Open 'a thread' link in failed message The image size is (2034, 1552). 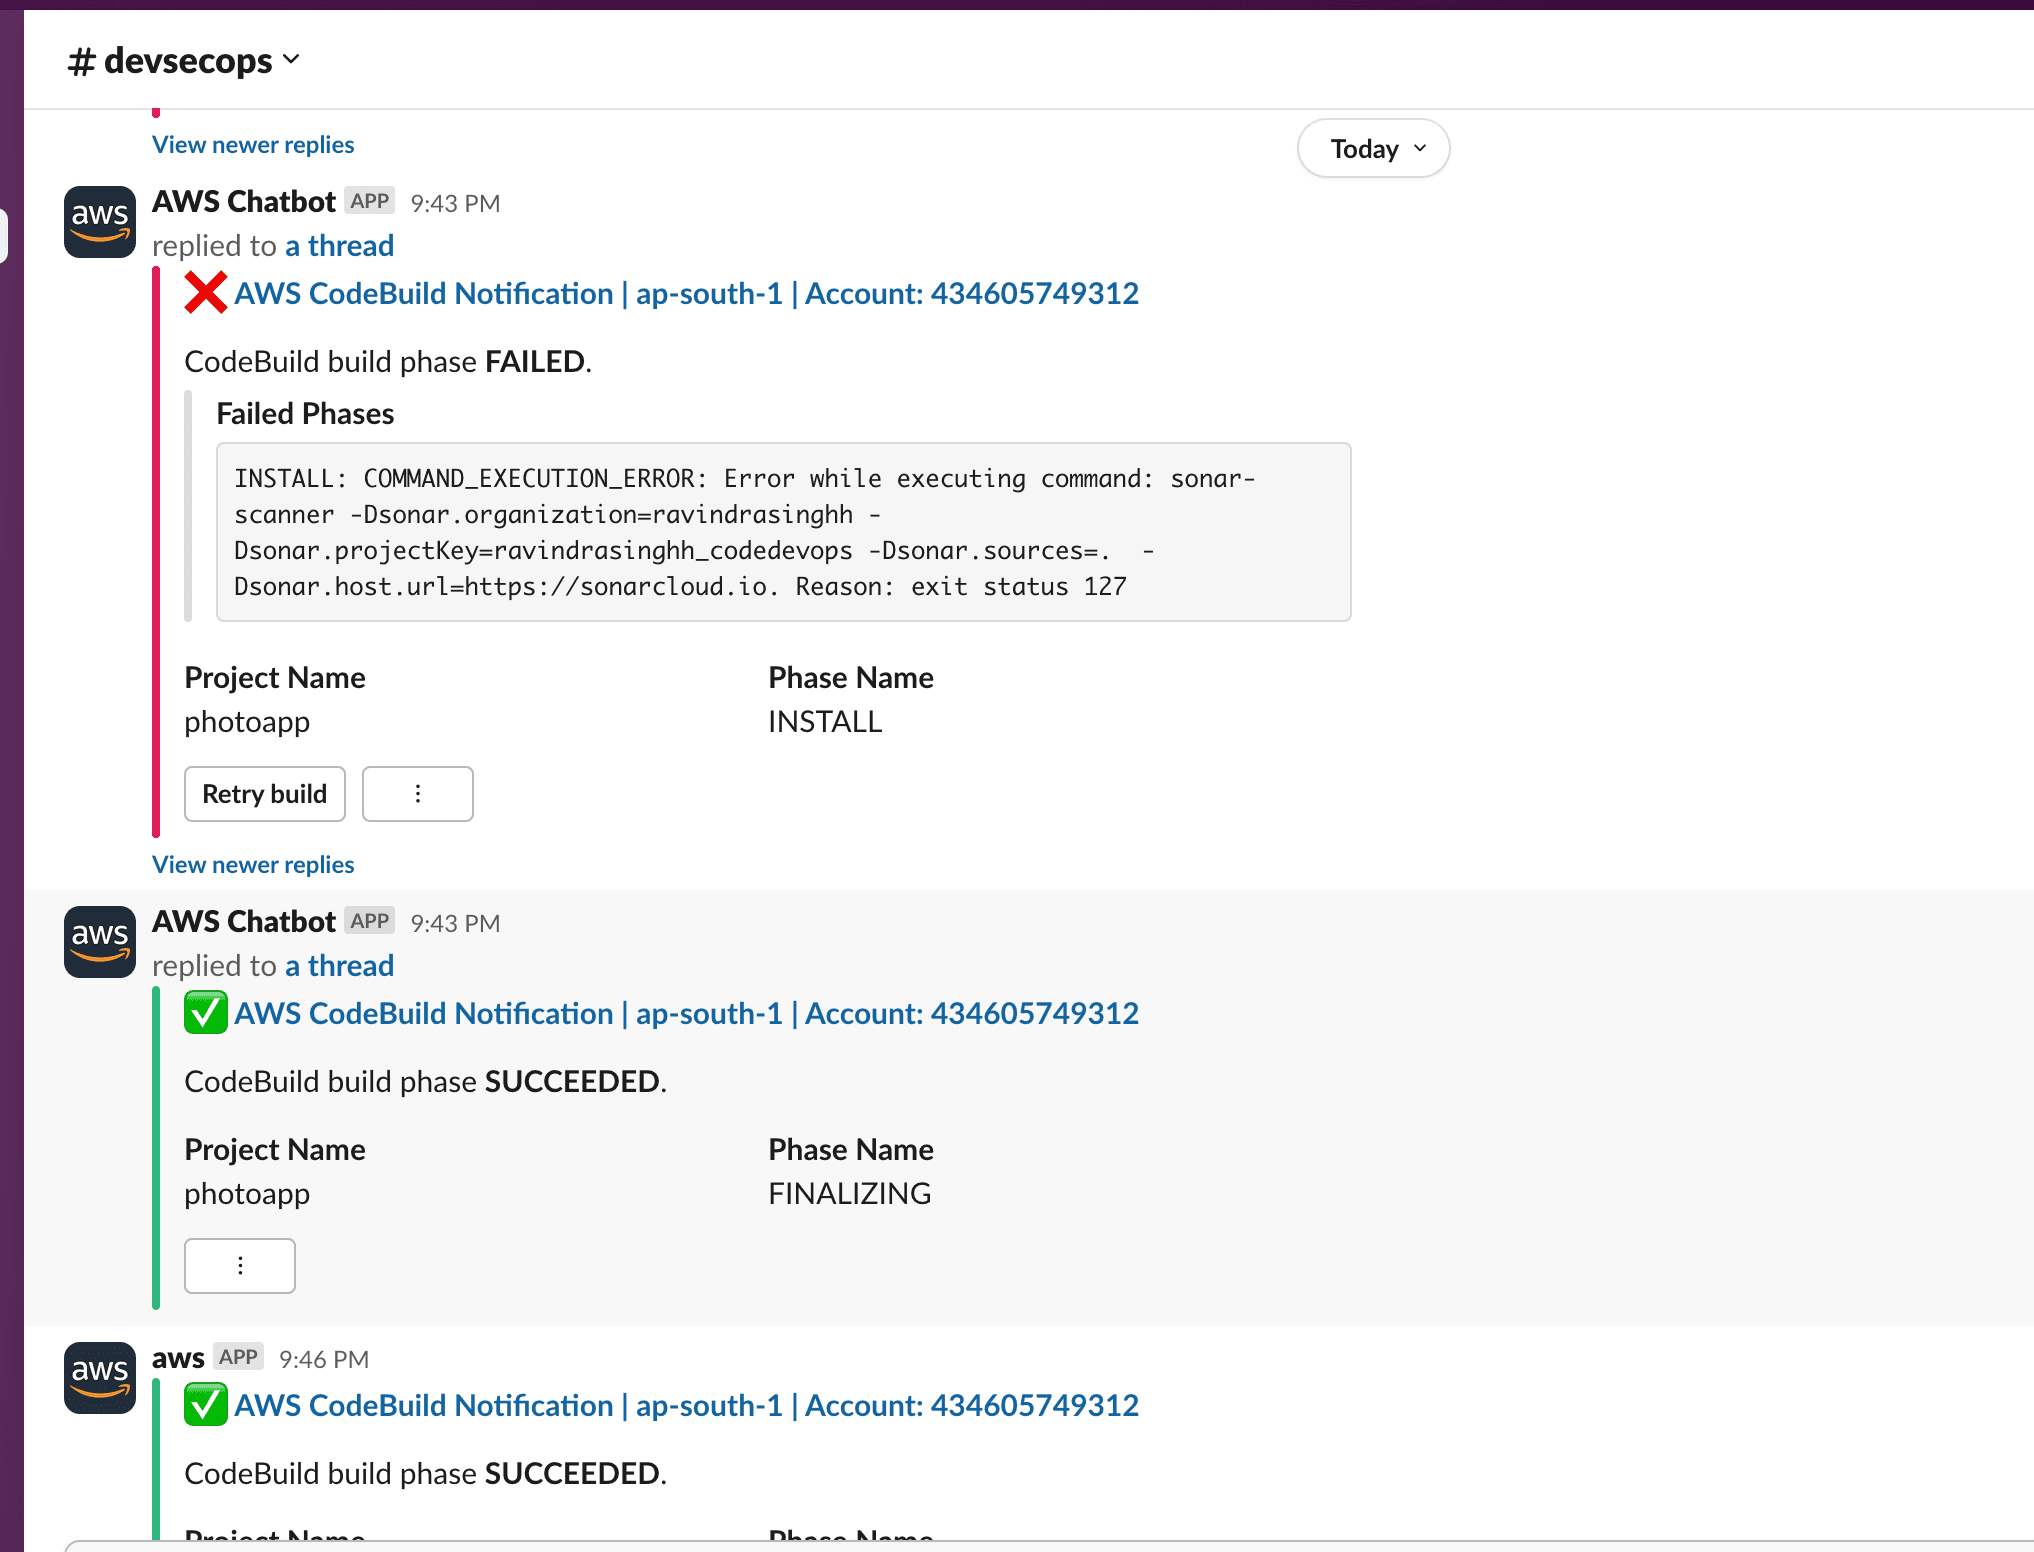point(339,246)
